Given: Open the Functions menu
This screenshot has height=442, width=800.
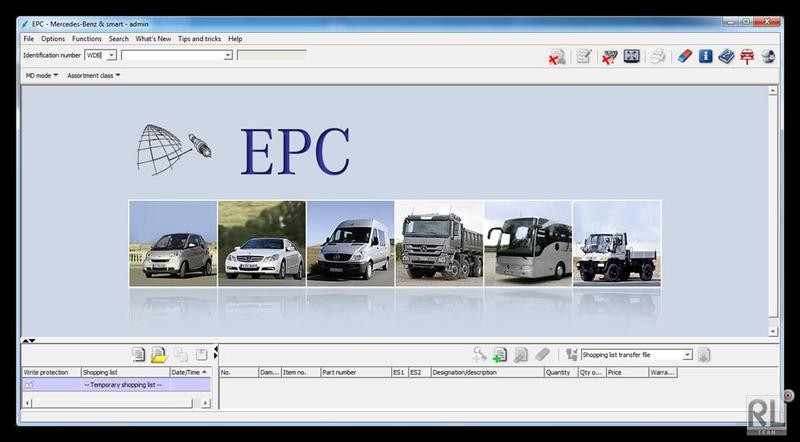Looking at the screenshot, I should [x=87, y=39].
